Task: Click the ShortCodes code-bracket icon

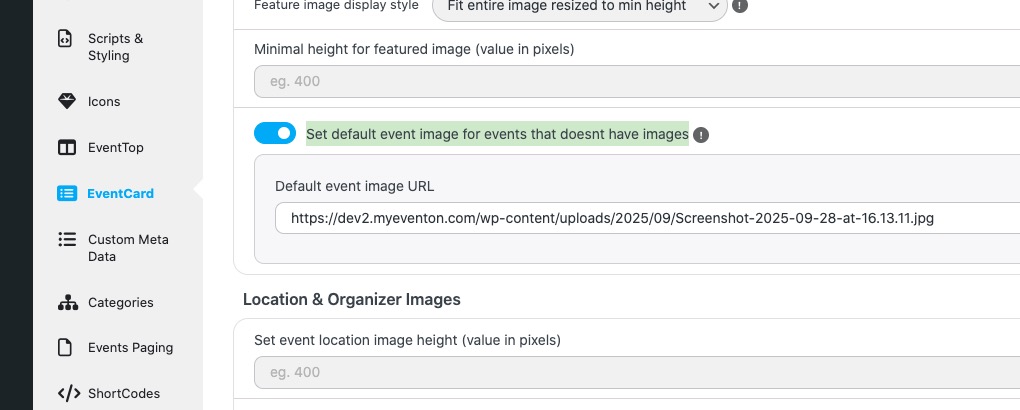Action: pyautogui.click(x=66, y=393)
